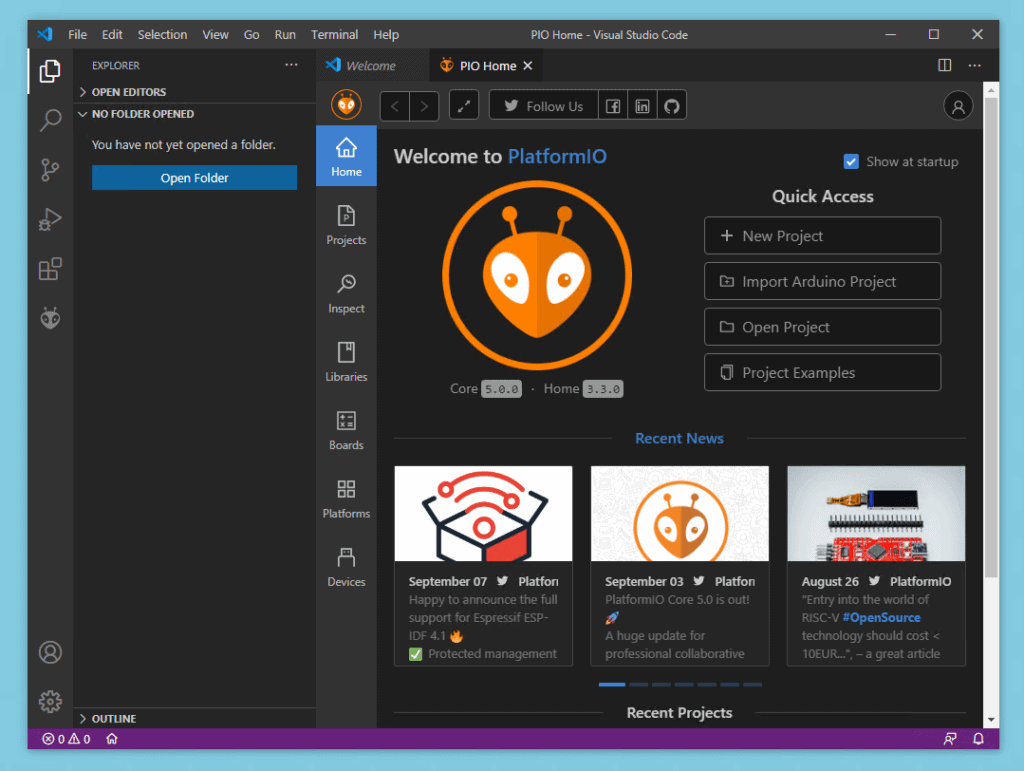The height and width of the screenshot is (771, 1024).
Task: Click the Open Folder button
Action: pyautogui.click(x=195, y=178)
